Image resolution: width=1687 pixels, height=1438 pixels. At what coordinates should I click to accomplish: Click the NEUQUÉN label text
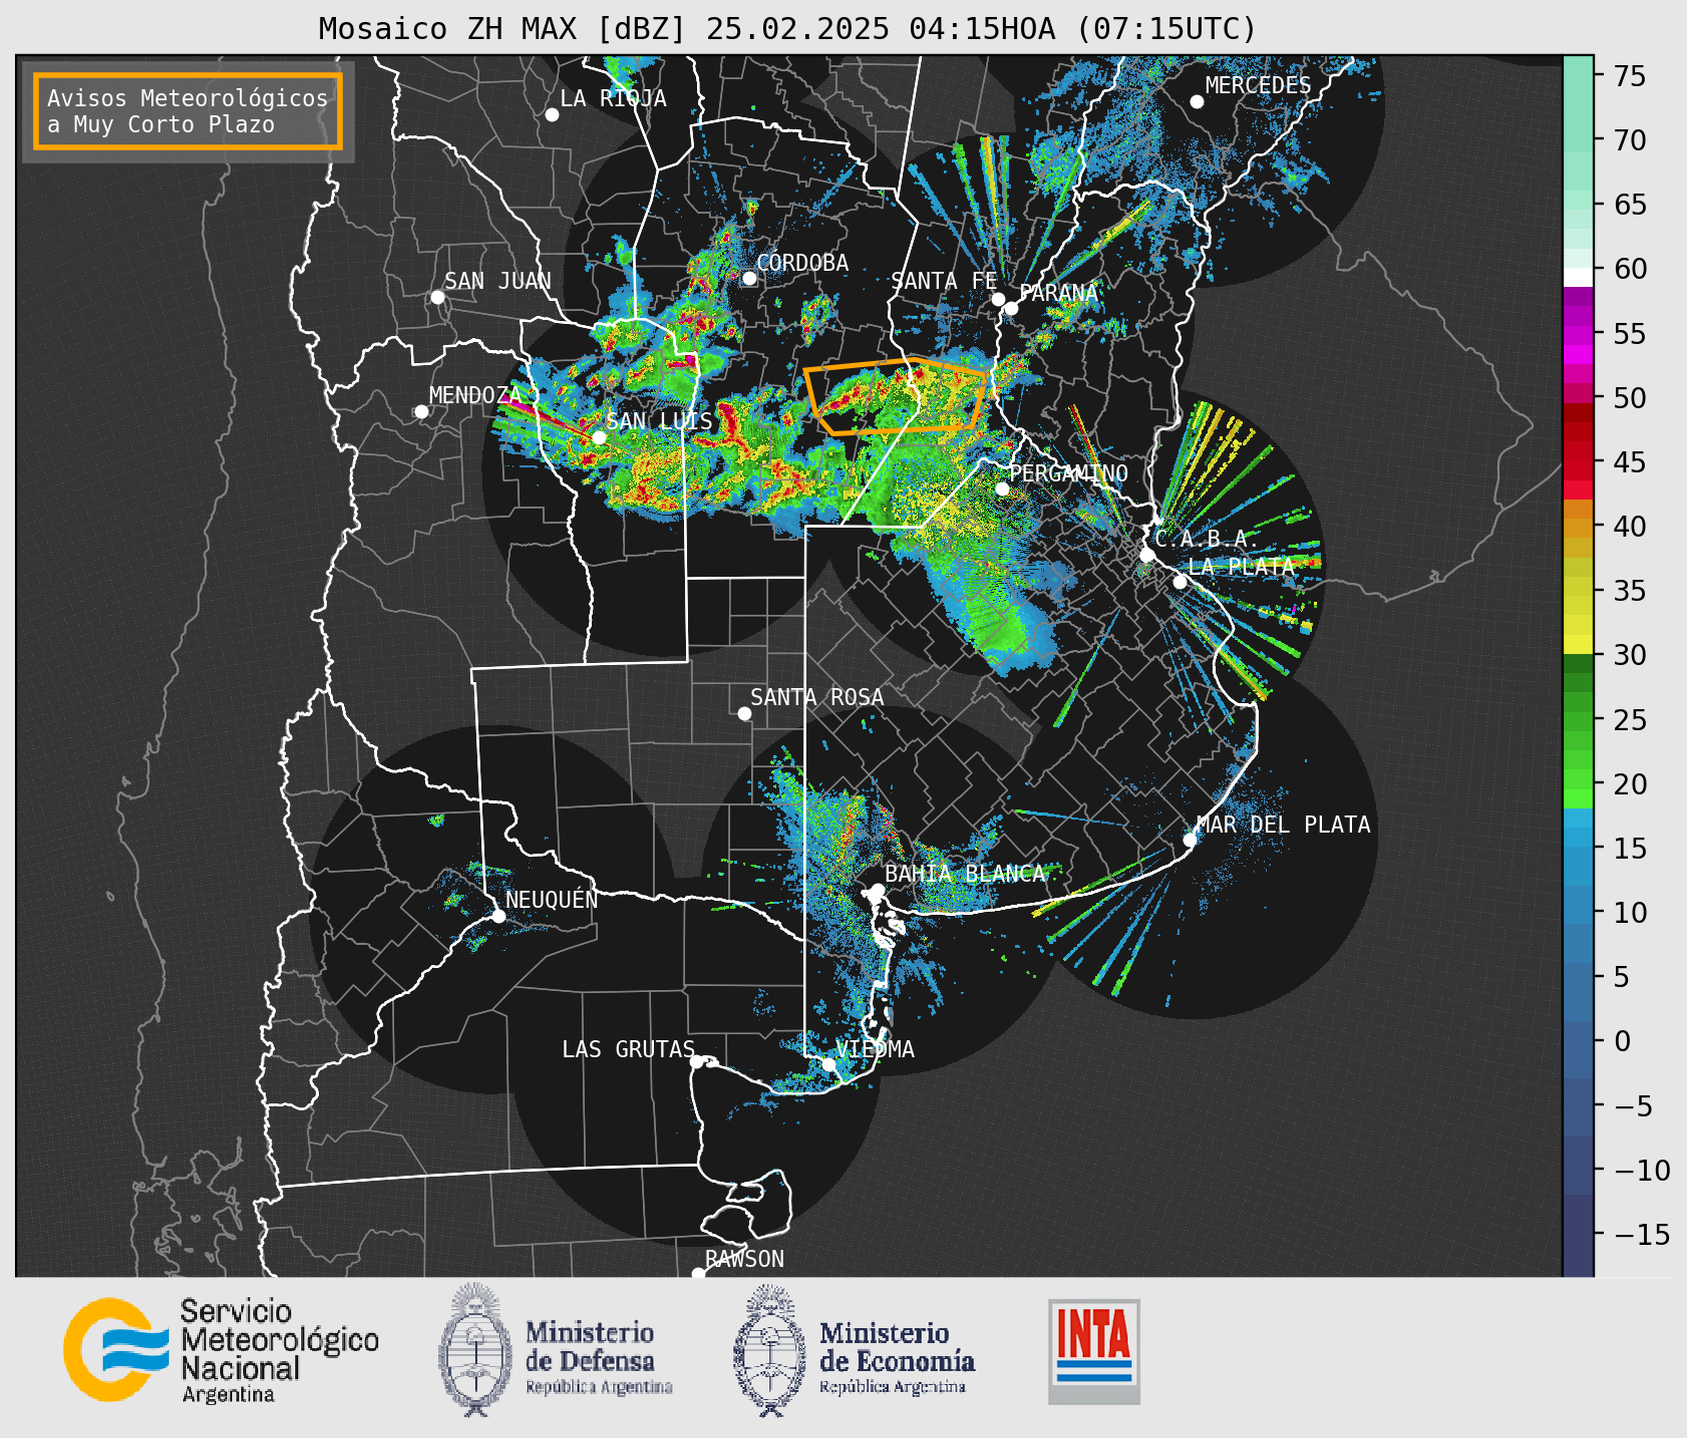(552, 899)
